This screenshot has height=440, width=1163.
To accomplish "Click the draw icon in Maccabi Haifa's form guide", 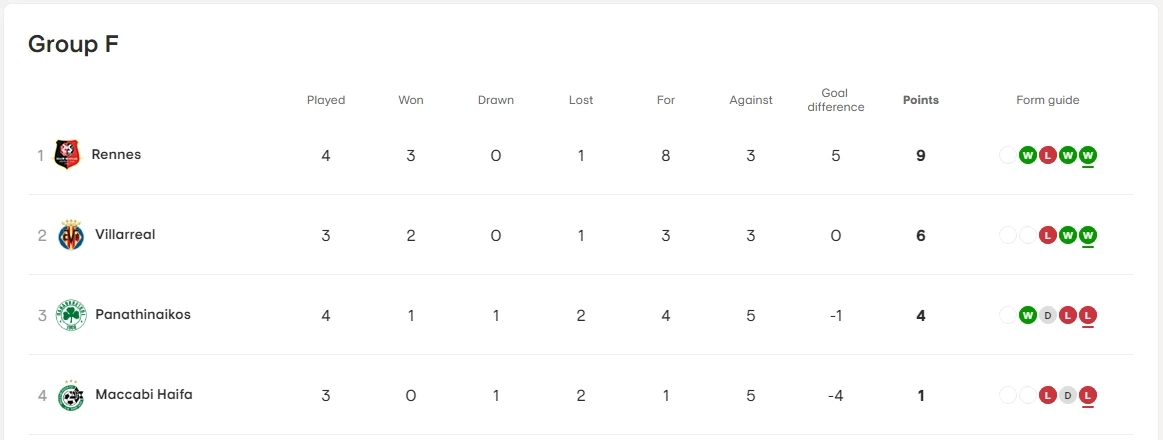I will point(1068,395).
